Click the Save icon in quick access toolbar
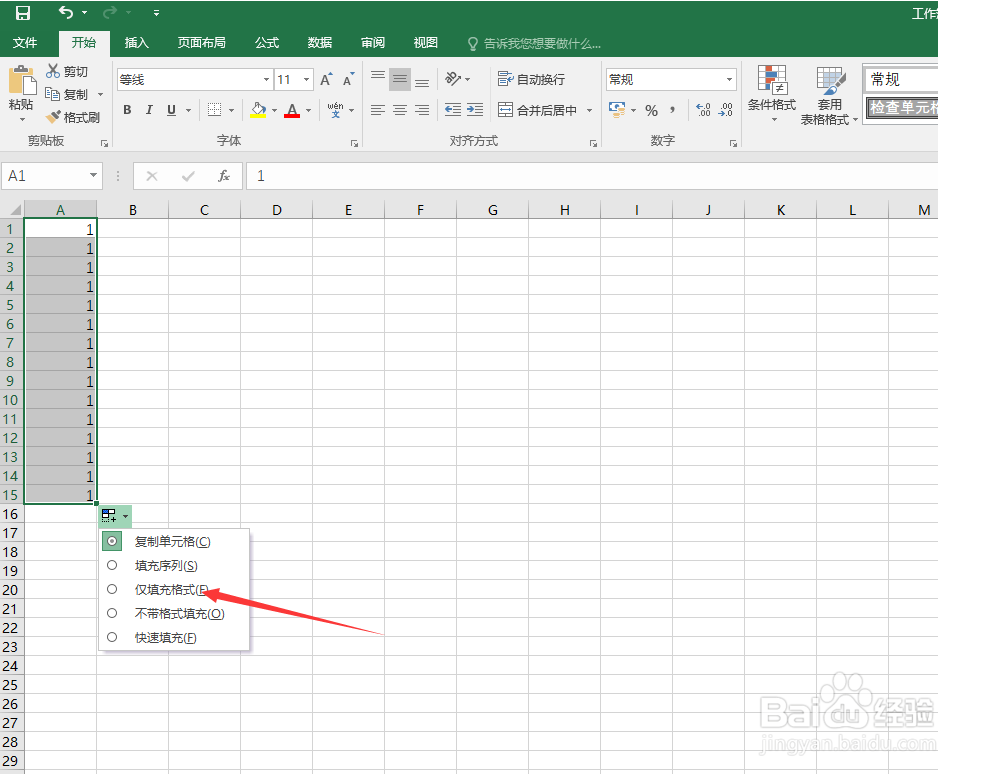991x778 pixels. [x=23, y=12]
